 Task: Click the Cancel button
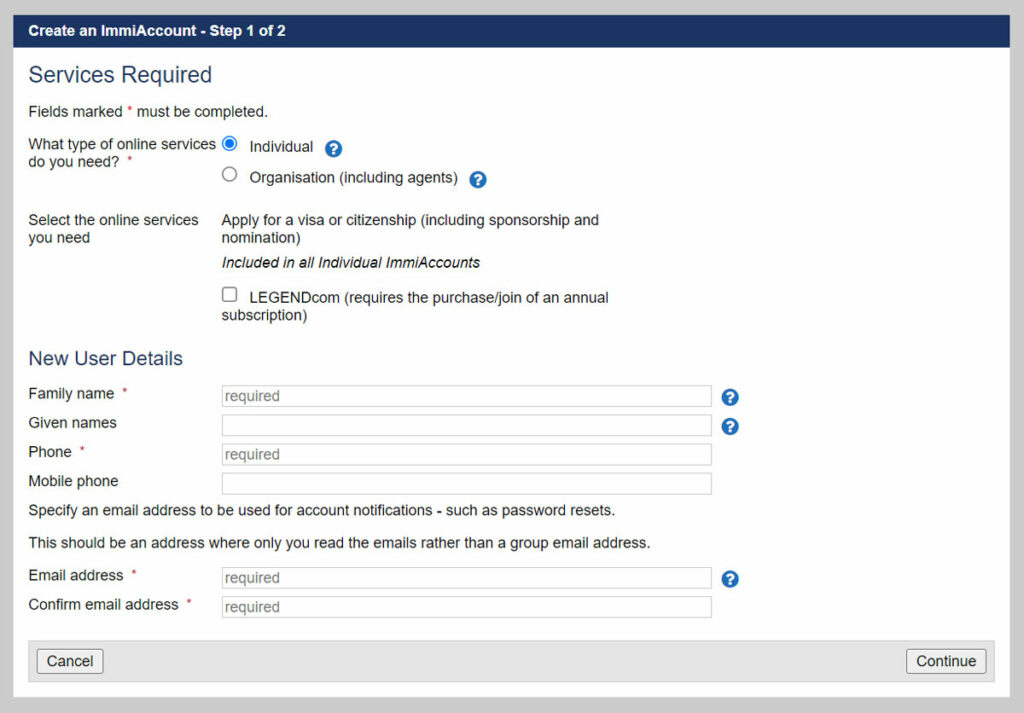tap(70, 661)
